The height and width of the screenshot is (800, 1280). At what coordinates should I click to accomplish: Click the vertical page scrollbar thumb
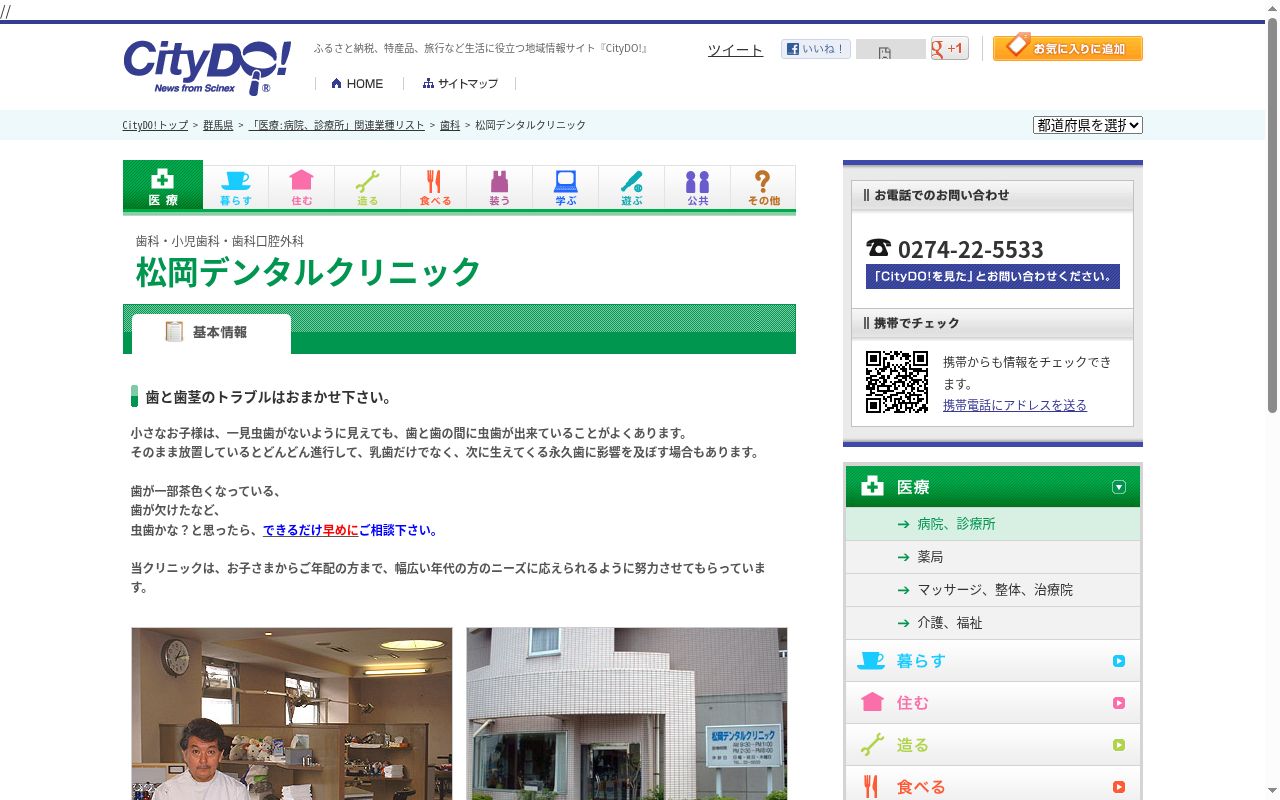pyautogui.click(x=1272, y=215)
